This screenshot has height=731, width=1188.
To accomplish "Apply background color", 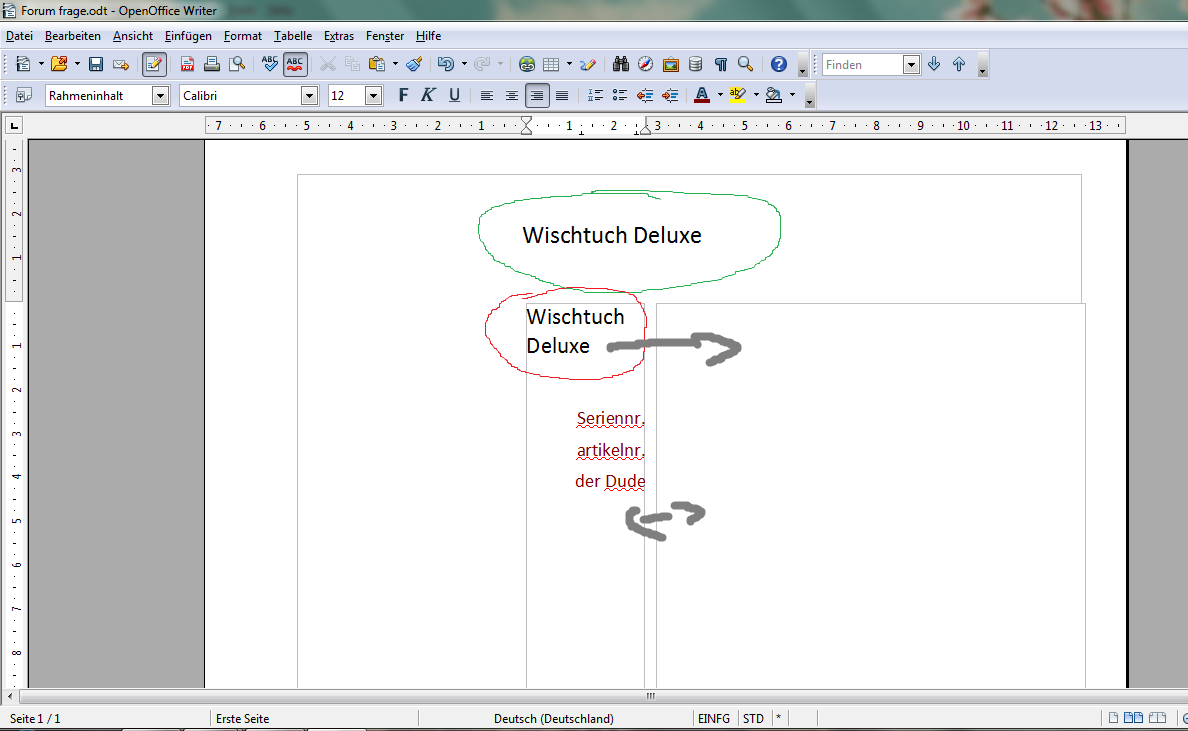I will (774, 95).
